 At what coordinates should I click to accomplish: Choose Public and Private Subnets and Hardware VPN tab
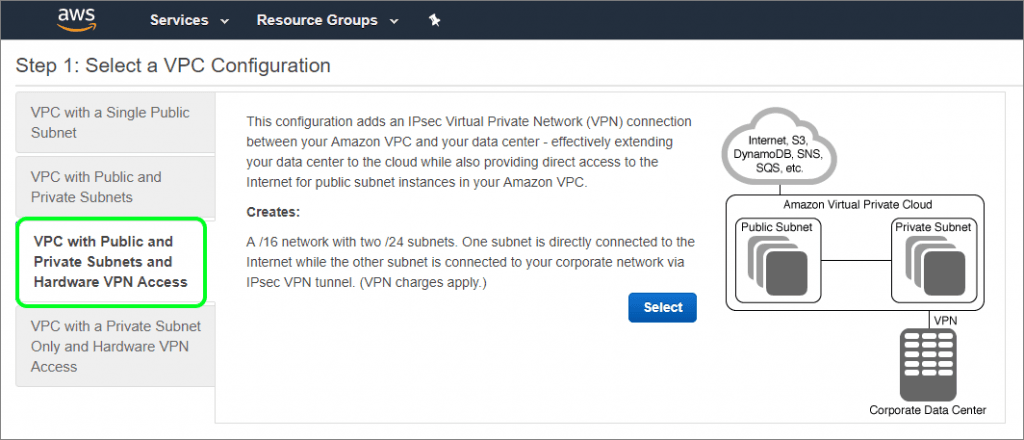[x=112, y=262]
